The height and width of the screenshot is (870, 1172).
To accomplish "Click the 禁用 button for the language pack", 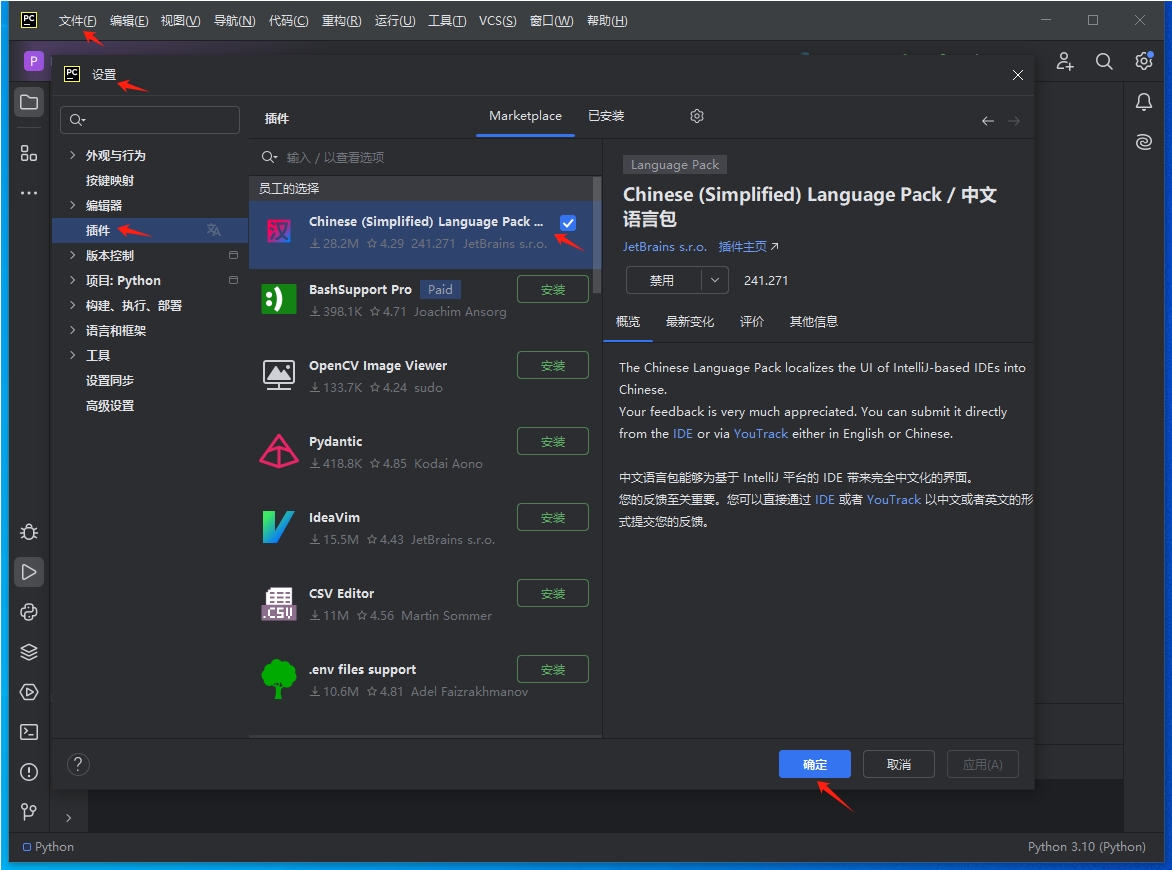I will [x=662, y=280].
